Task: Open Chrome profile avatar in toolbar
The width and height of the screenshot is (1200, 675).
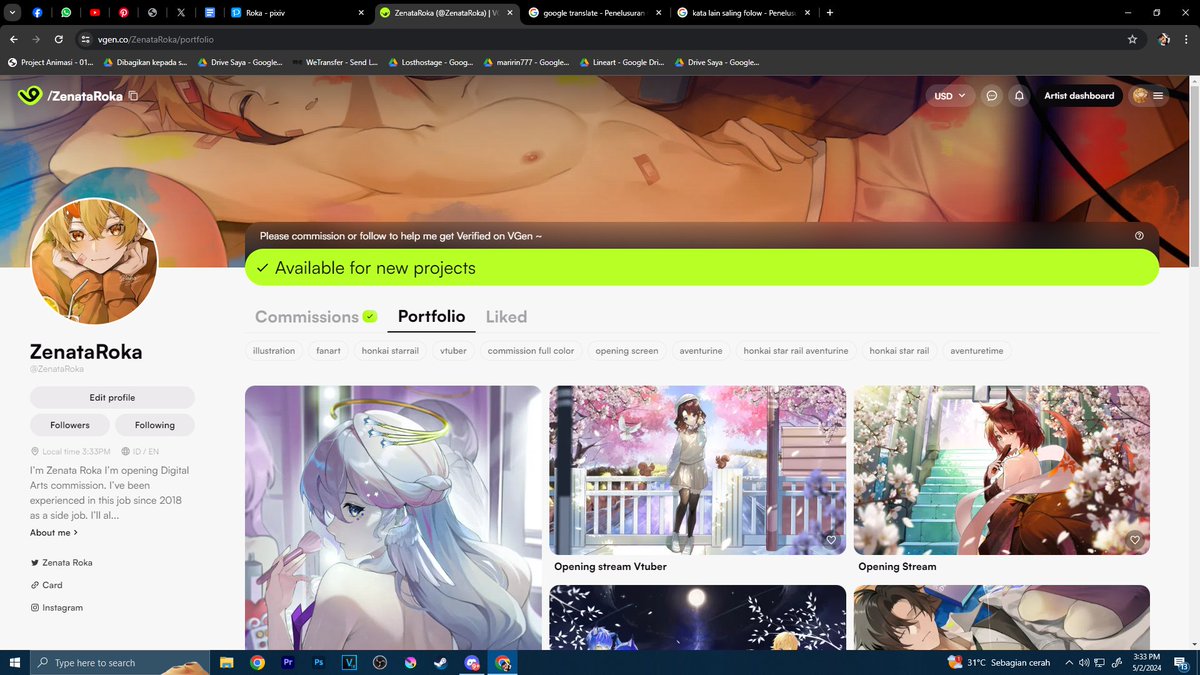Action: [1164, 39]
